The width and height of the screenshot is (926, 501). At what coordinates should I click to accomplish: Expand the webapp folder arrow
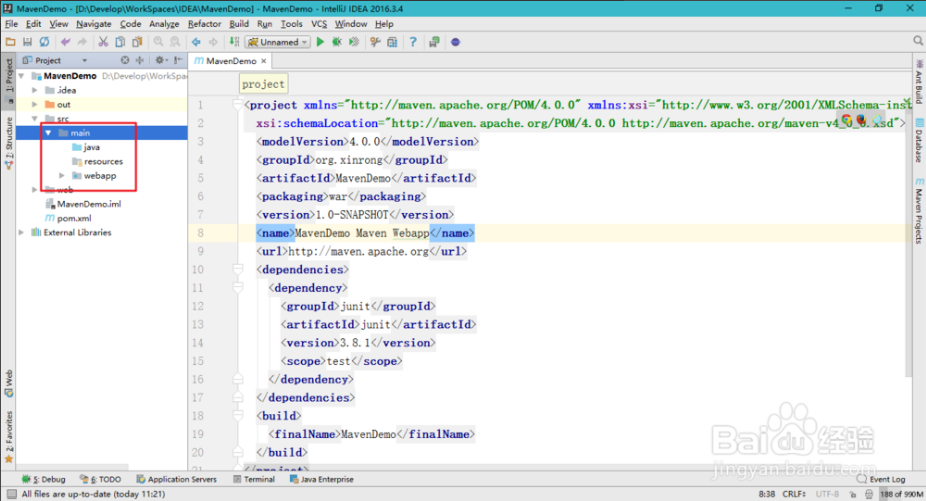(62, 175)
